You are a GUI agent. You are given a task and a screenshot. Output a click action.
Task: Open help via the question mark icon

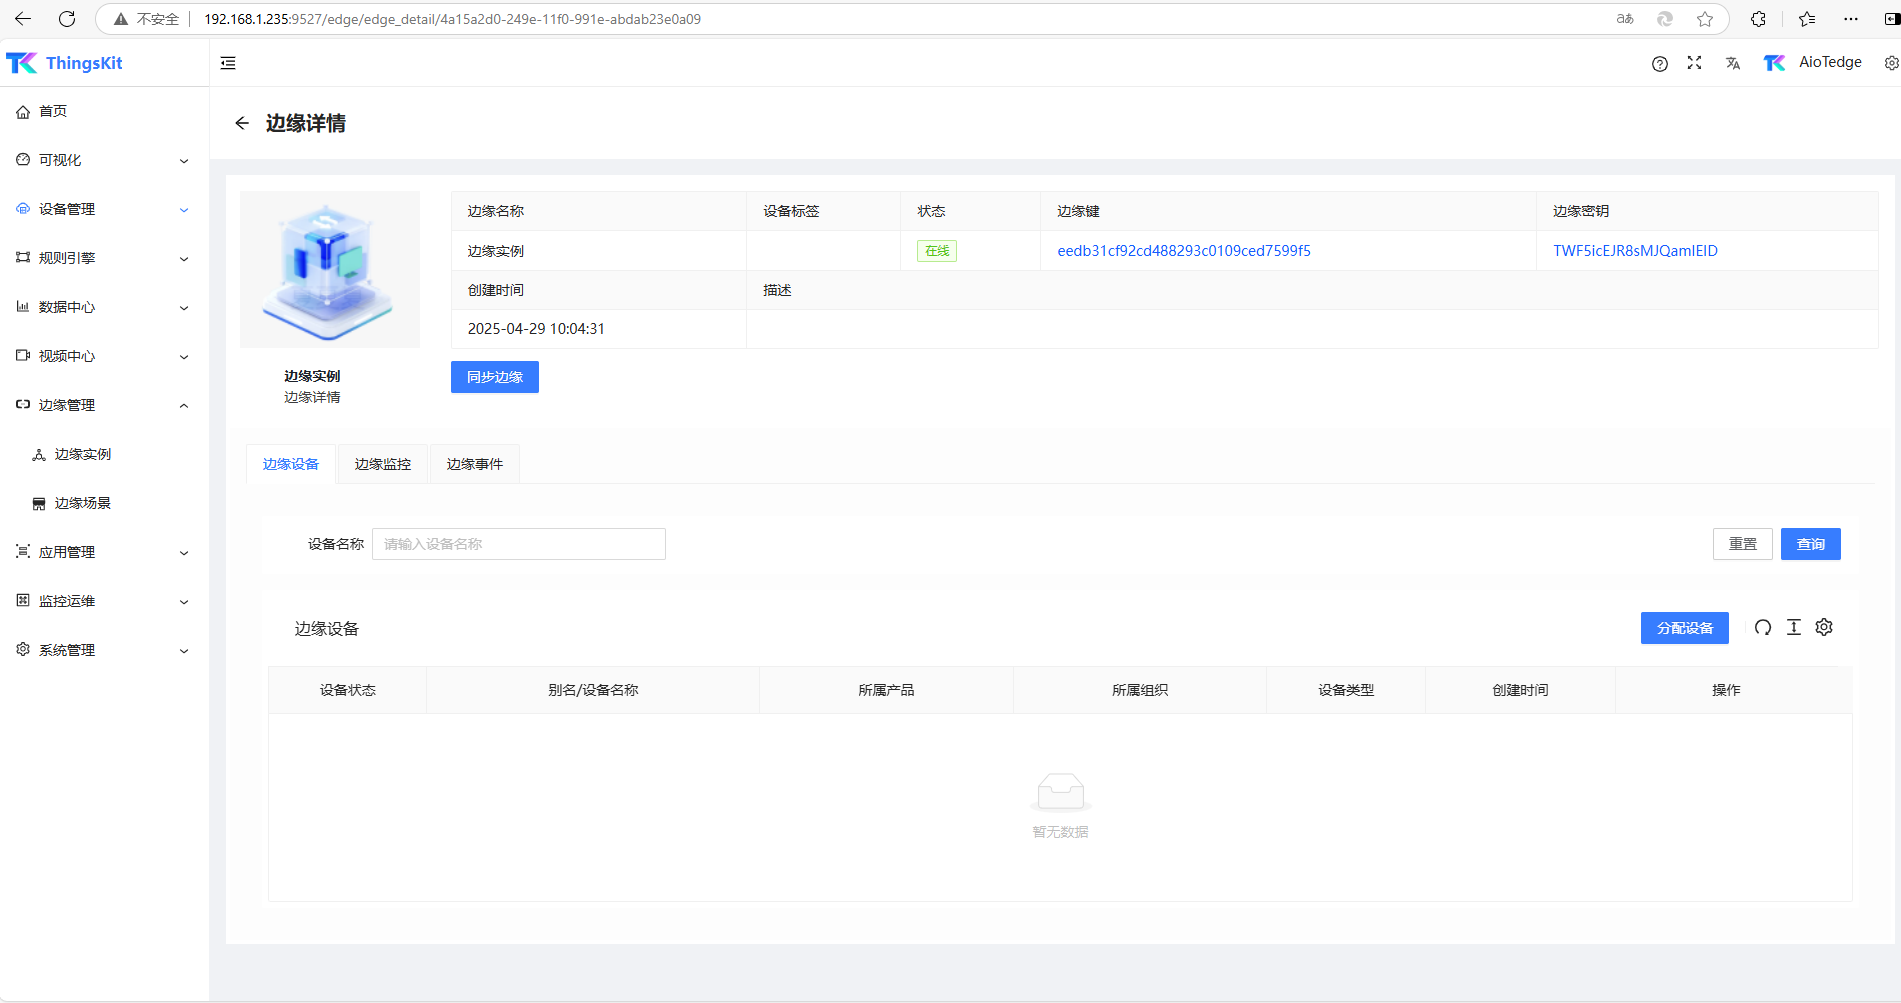click(x=1659, y=63)
